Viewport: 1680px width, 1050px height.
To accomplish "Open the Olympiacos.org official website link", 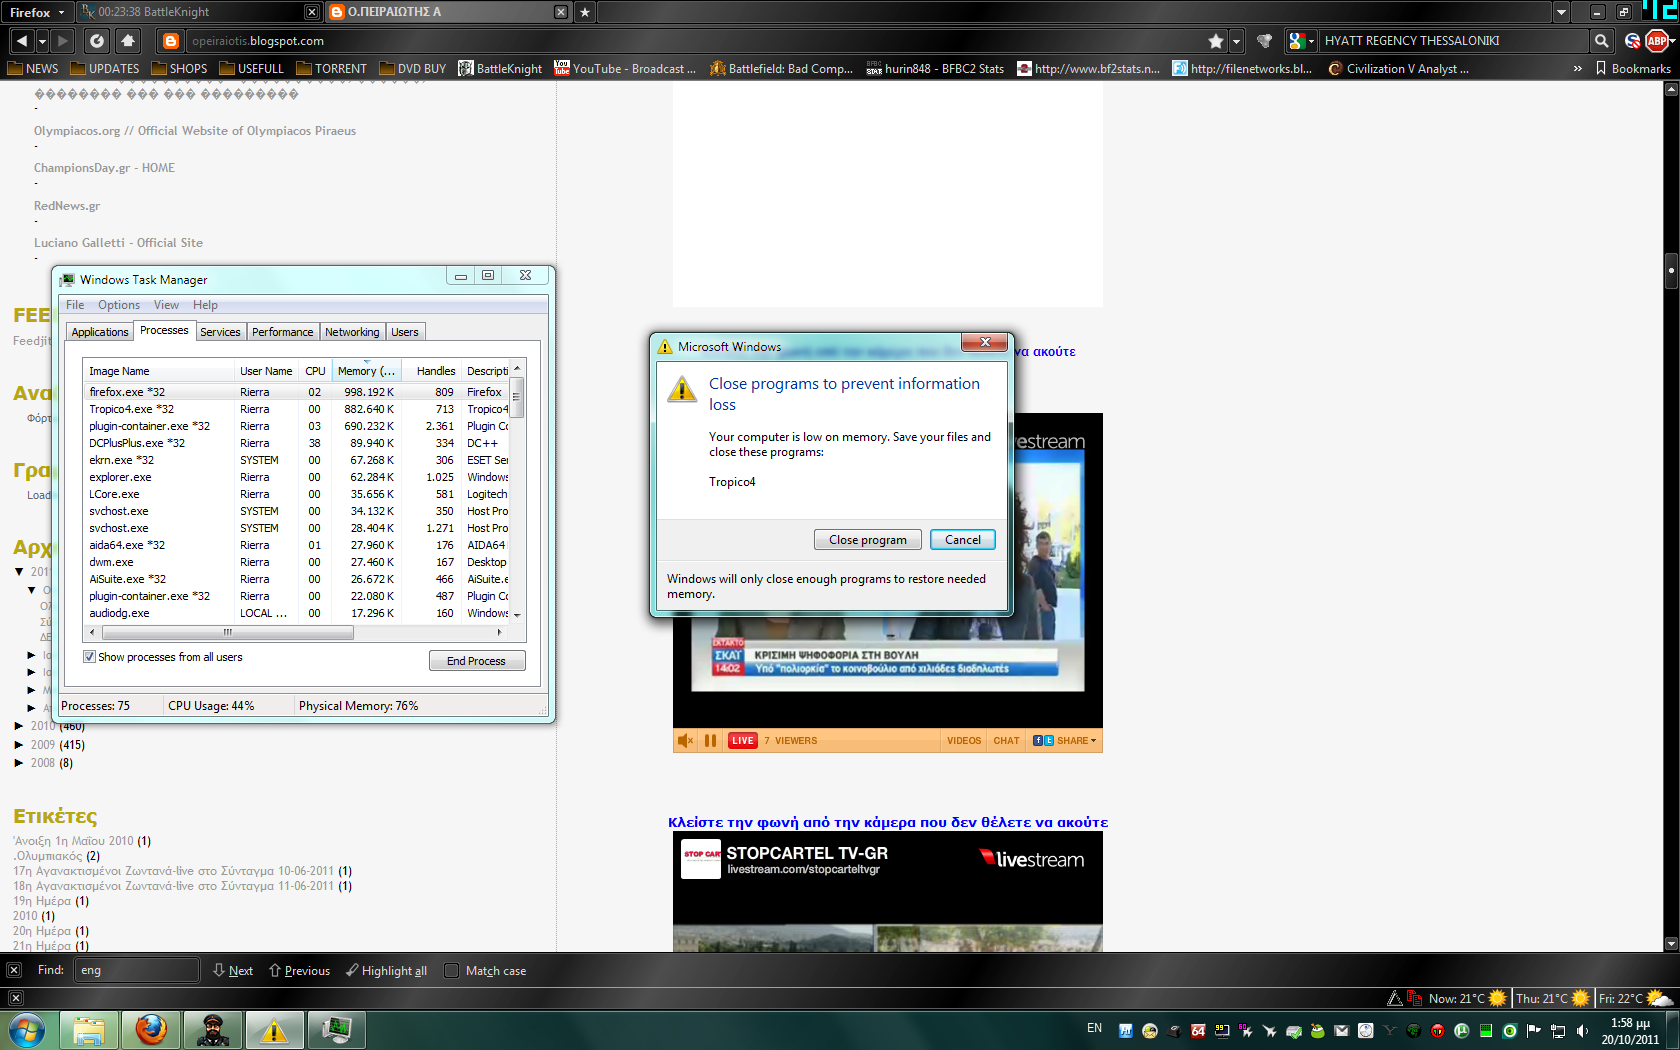I will coord(195,131).
